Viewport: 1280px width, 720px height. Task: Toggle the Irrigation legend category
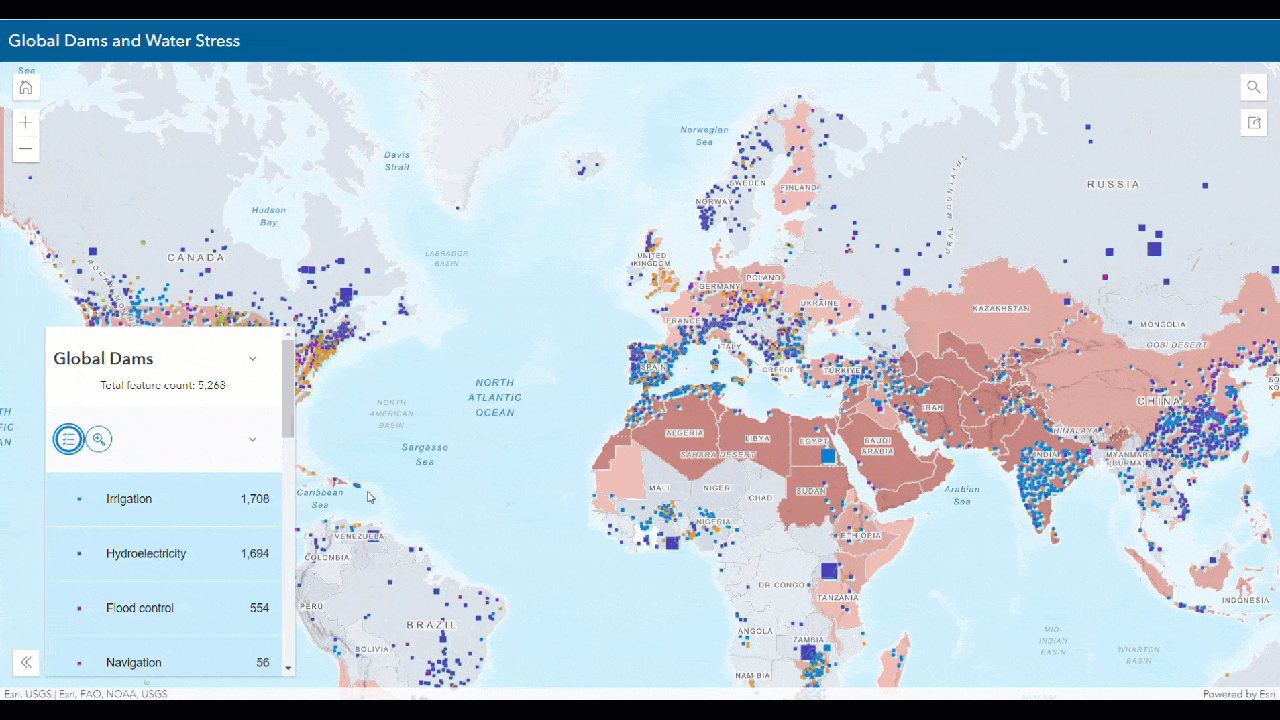point(164,499)
